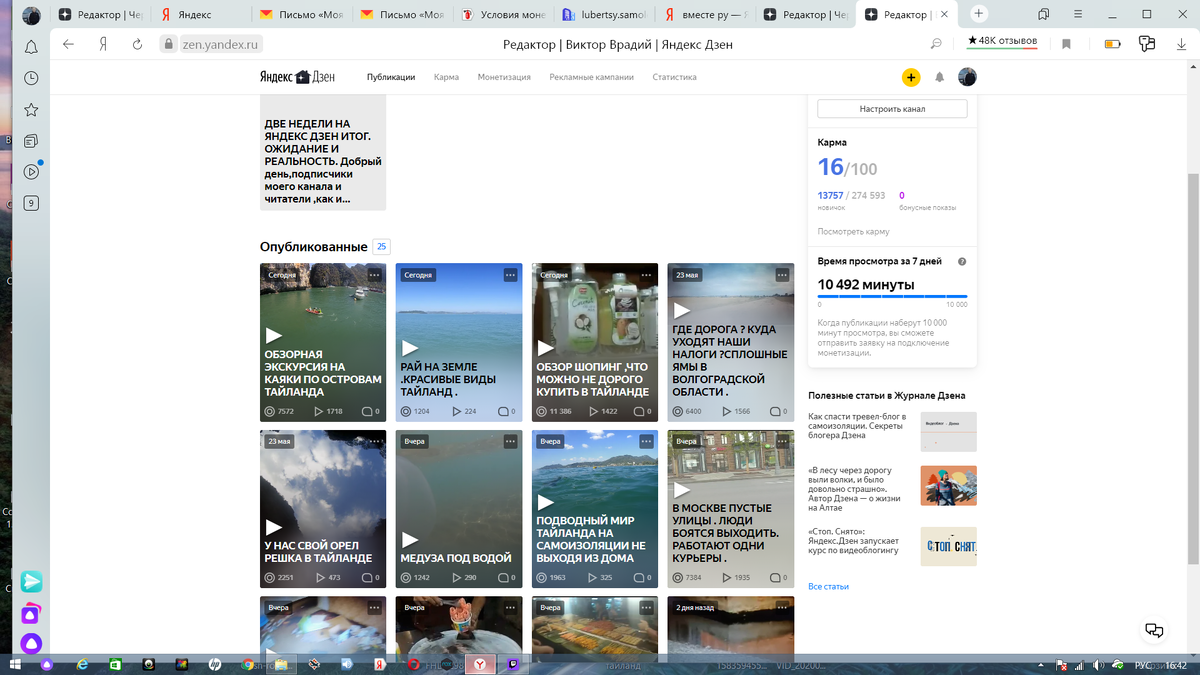Click the Yandex 'Я' home button in toolbar

(103, 44)
